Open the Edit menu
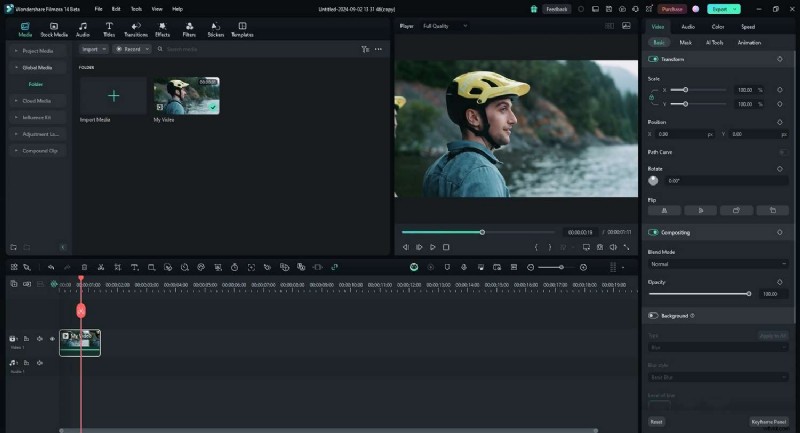This screenshot has width=800, height=433. pyautogui.click(x=116, y=9)
